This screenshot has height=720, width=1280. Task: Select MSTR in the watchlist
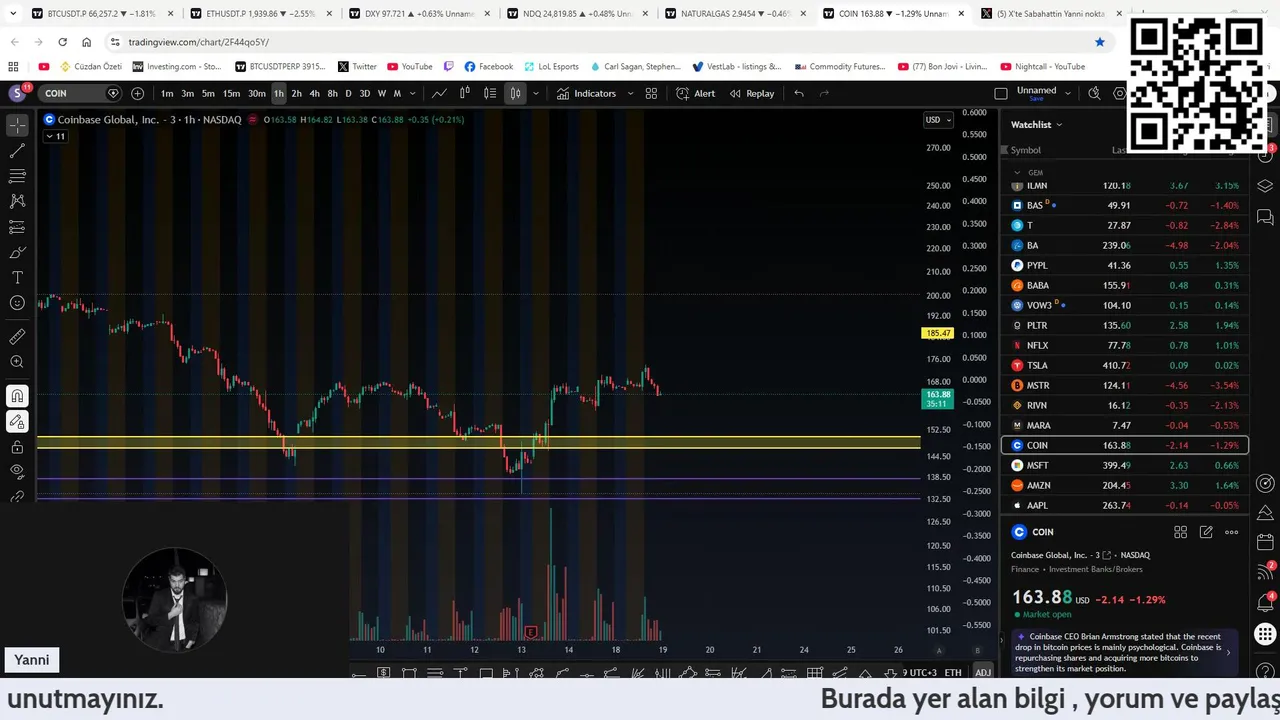(1125, 385)
